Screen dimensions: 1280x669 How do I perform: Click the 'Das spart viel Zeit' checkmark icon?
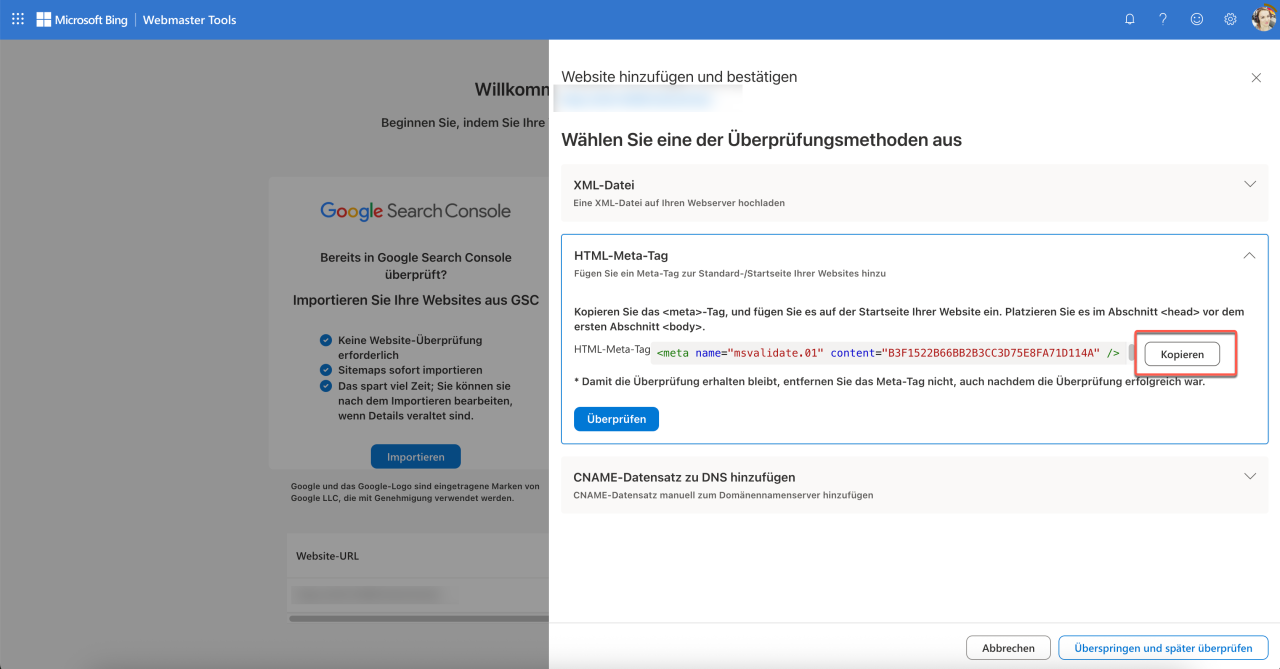pos(326,386)
